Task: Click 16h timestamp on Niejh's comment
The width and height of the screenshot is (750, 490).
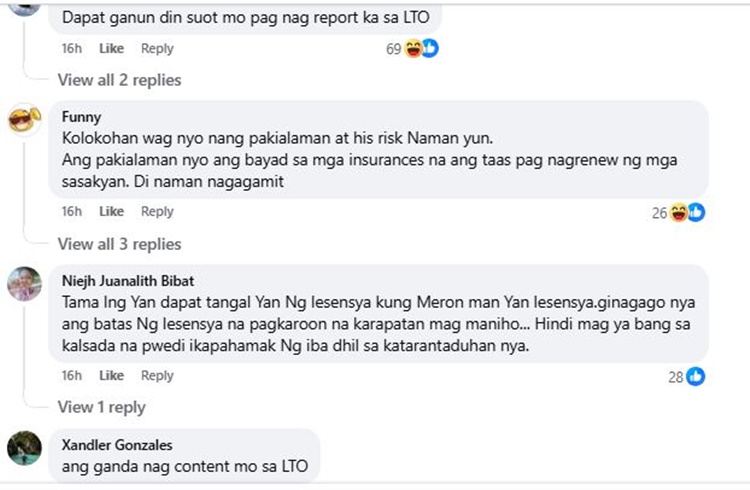Action: click(x=71, y=375)
